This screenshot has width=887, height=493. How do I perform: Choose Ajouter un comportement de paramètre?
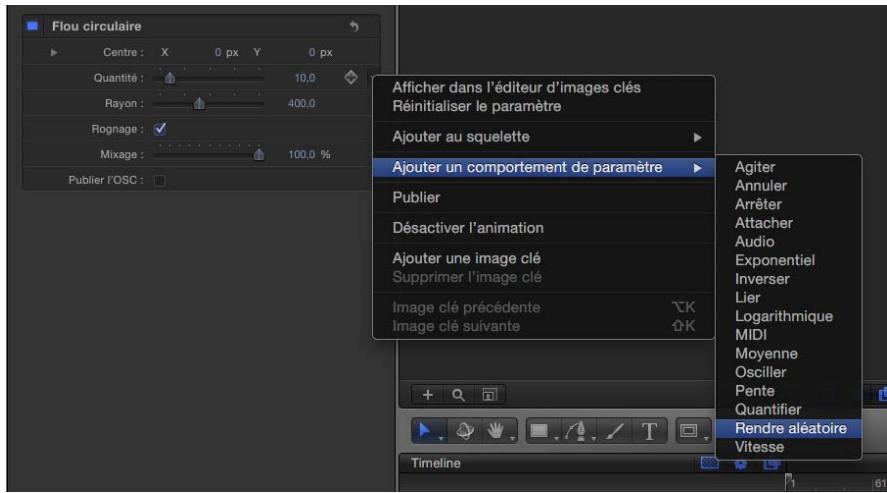pyautogui.click(x=544, y=167)
